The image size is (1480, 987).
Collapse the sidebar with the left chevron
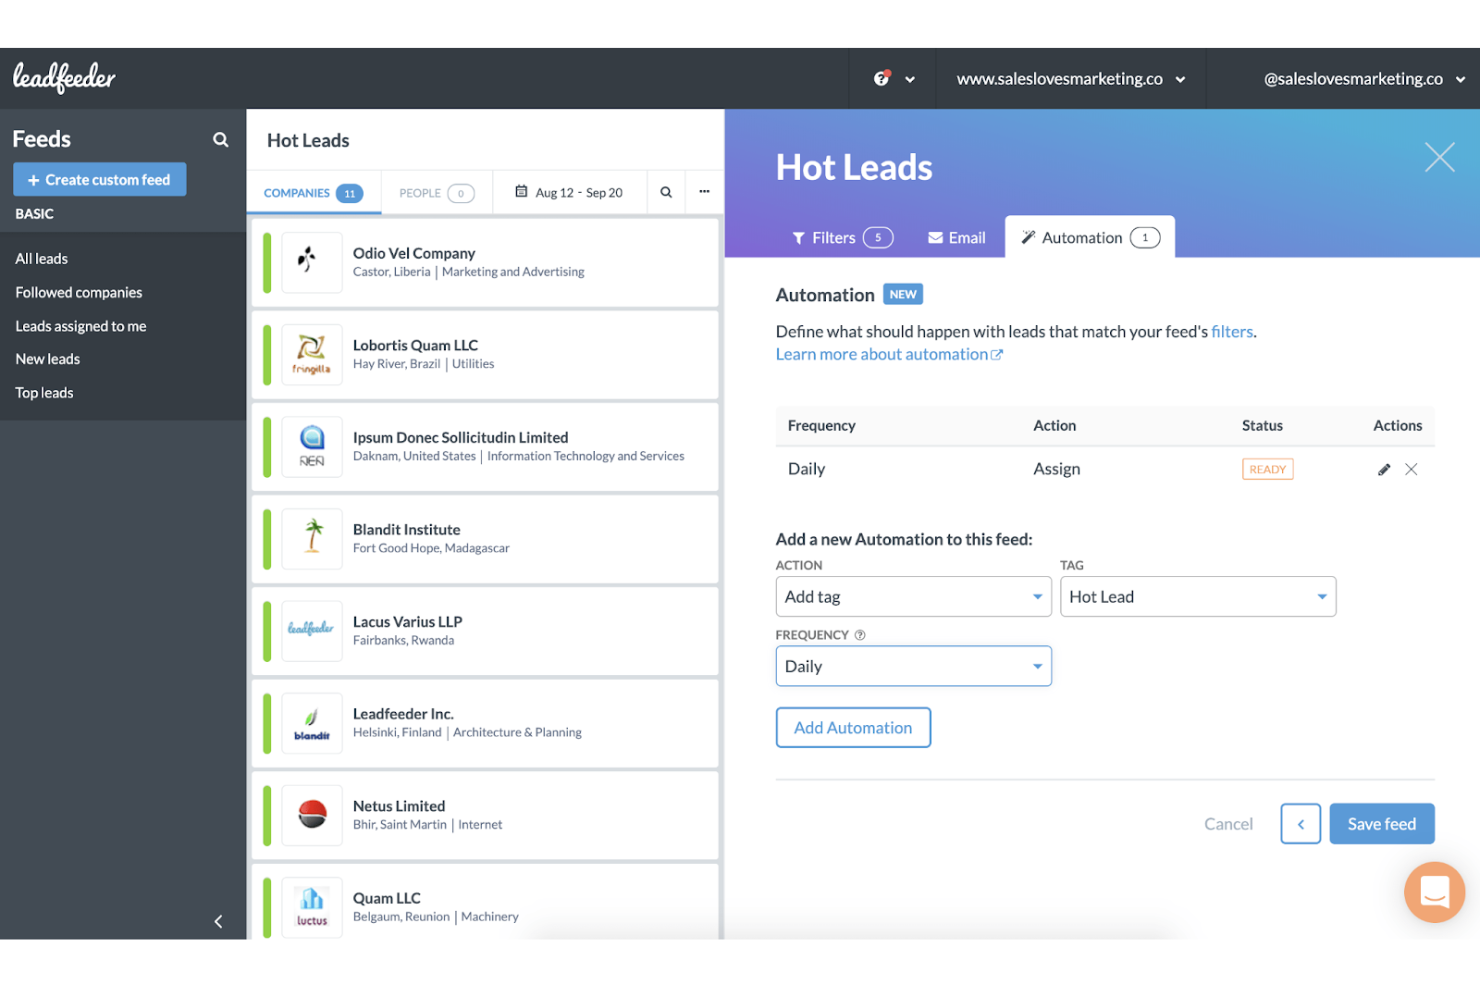[x=218, y=921]
